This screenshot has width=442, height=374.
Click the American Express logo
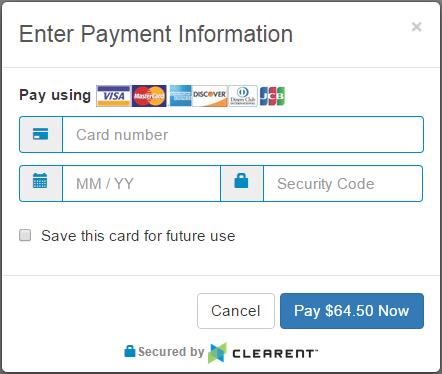tap(180, 96)
